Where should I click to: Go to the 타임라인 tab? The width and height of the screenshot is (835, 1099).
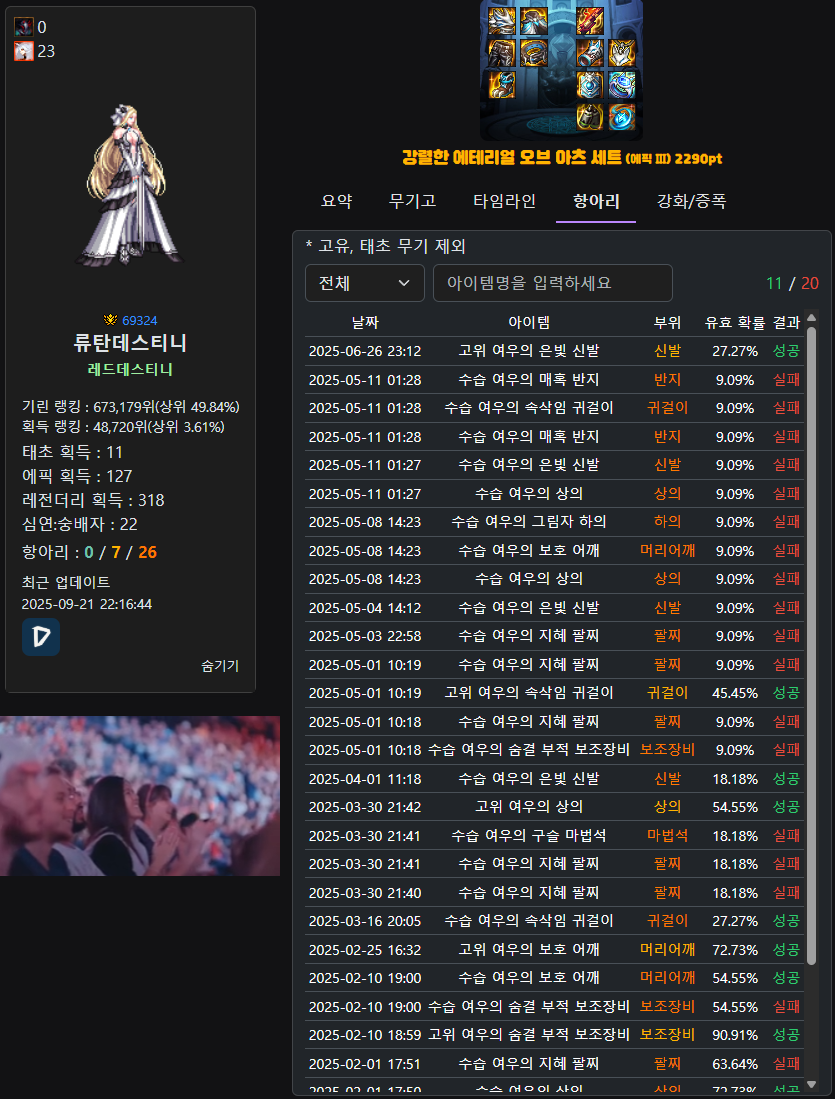coord(504,201)
